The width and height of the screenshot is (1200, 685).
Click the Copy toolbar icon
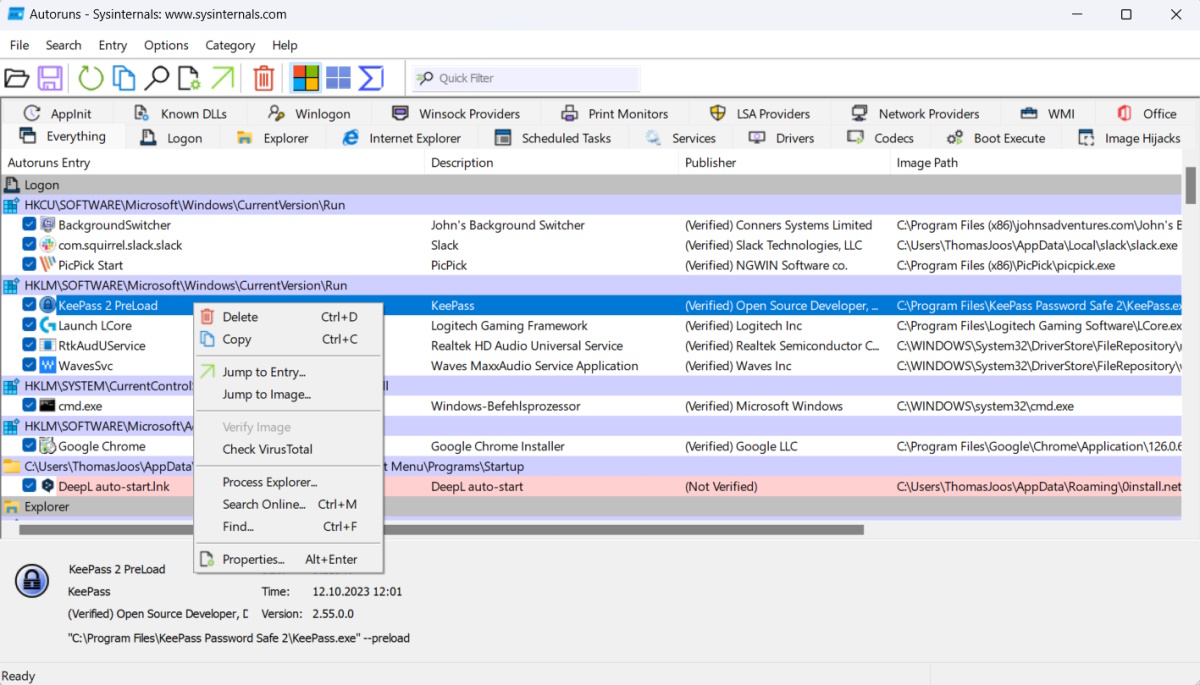click(x=124, y=78)
